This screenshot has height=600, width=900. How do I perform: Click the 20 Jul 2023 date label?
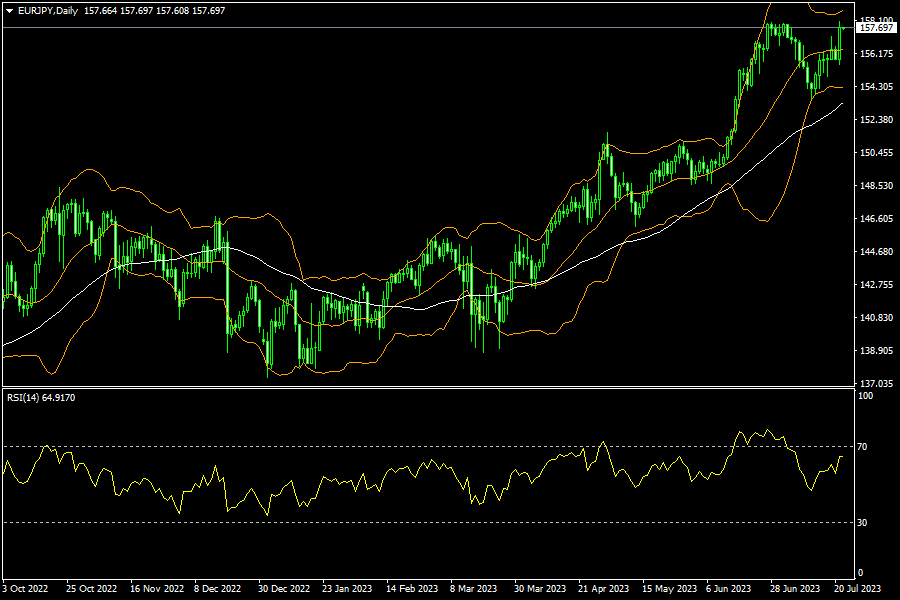point(857,589)
